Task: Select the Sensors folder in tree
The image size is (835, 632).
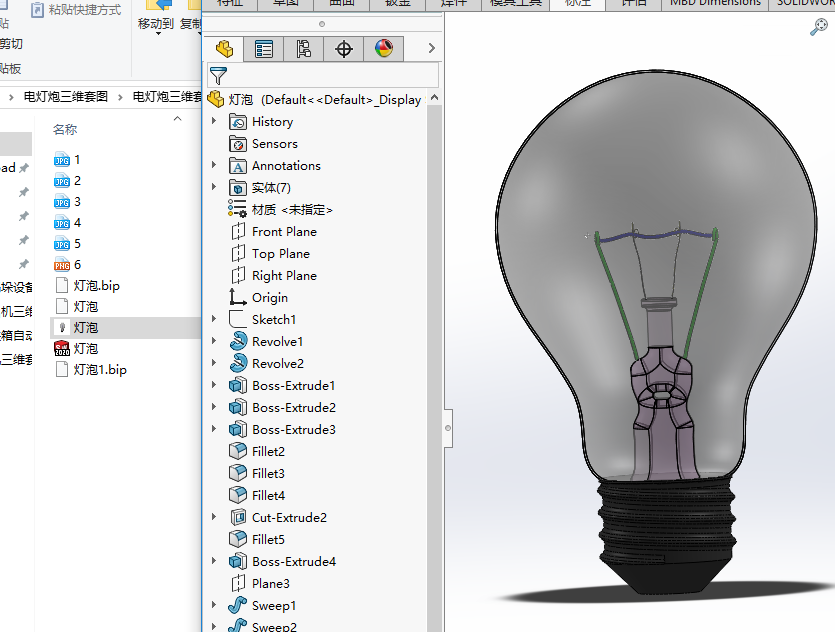Action: click(x=274, y=144)
